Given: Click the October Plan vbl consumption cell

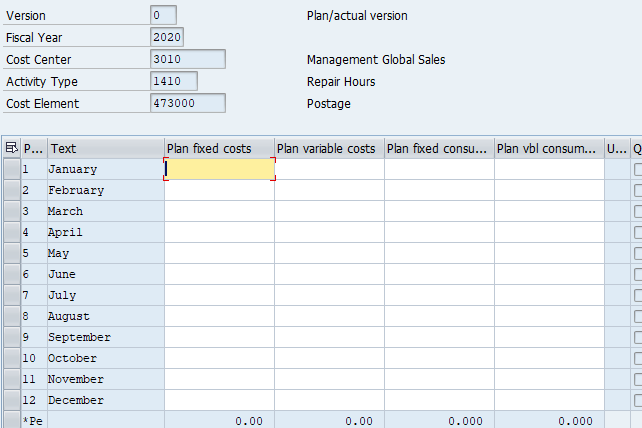Looking at the screenshot, I should tap(549, 359).
